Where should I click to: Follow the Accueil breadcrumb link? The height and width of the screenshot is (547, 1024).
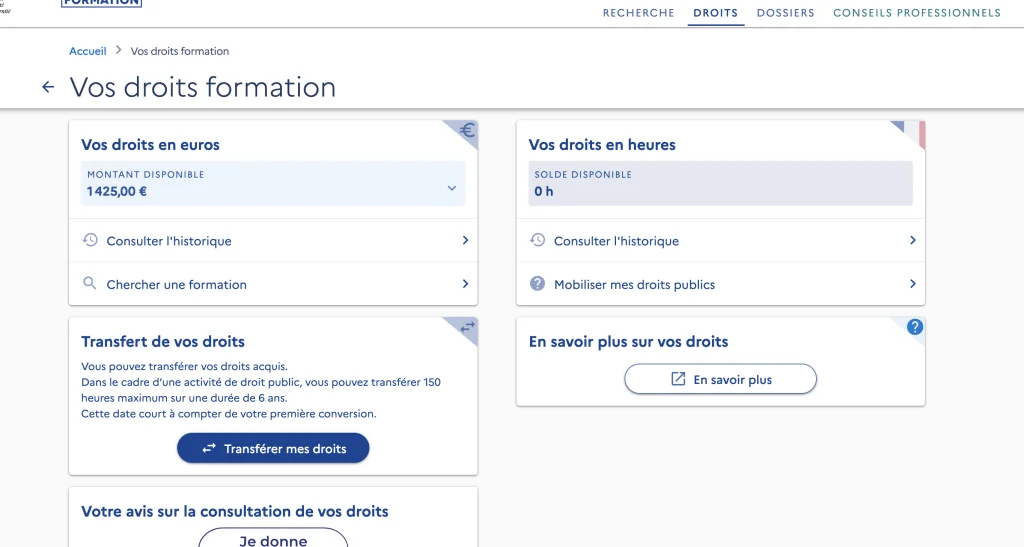(88, 51)
